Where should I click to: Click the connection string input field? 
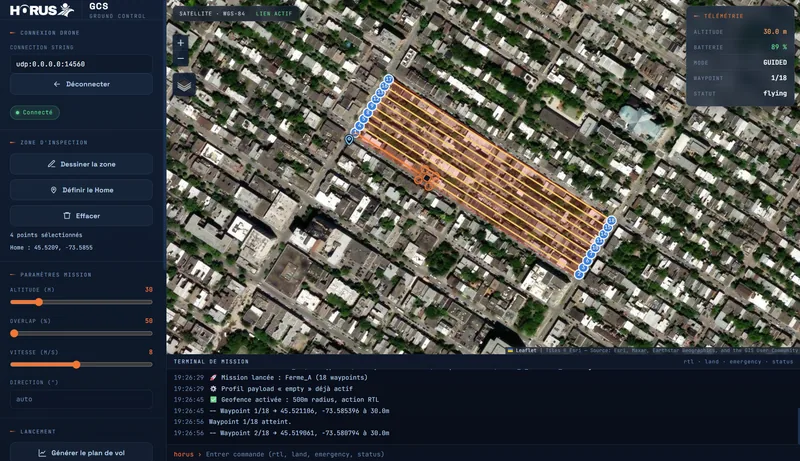pyautogui.click(x=81, y=64)
